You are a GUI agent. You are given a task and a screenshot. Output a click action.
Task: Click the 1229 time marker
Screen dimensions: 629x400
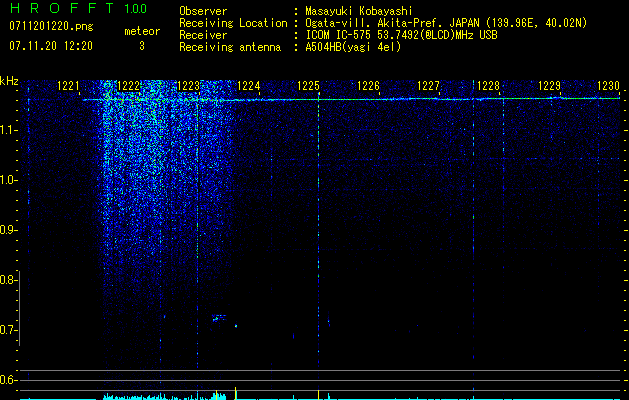(x=549, y=86)
